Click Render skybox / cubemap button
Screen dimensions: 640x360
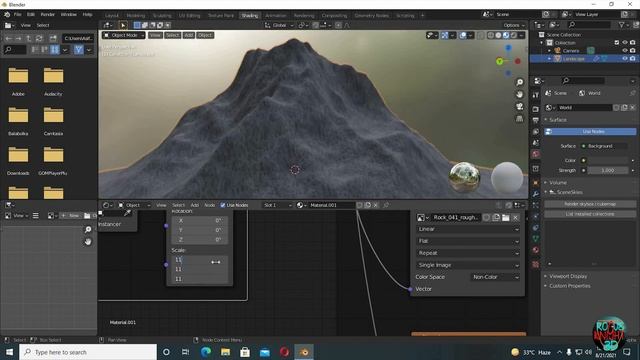(x=590, y=204)
